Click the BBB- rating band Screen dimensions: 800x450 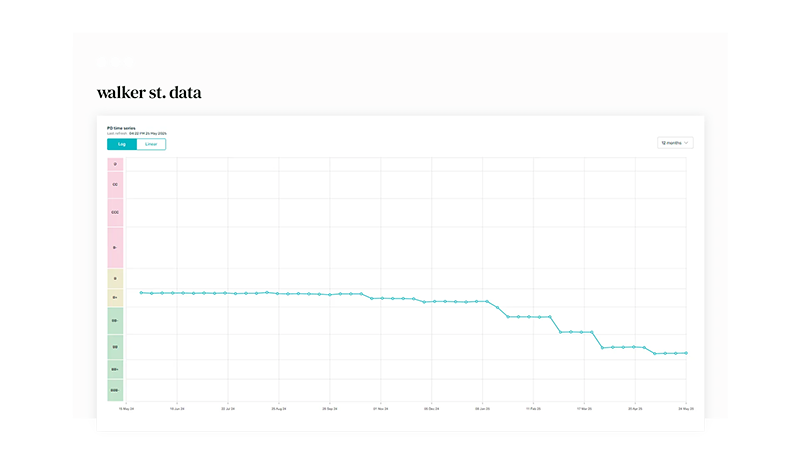point(115,390)
